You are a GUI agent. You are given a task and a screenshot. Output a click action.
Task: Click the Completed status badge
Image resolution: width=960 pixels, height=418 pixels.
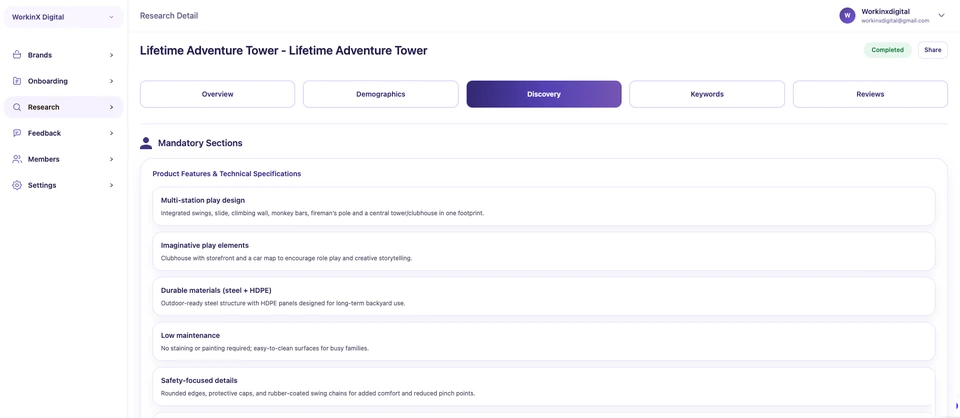click(x=888, y=50)
